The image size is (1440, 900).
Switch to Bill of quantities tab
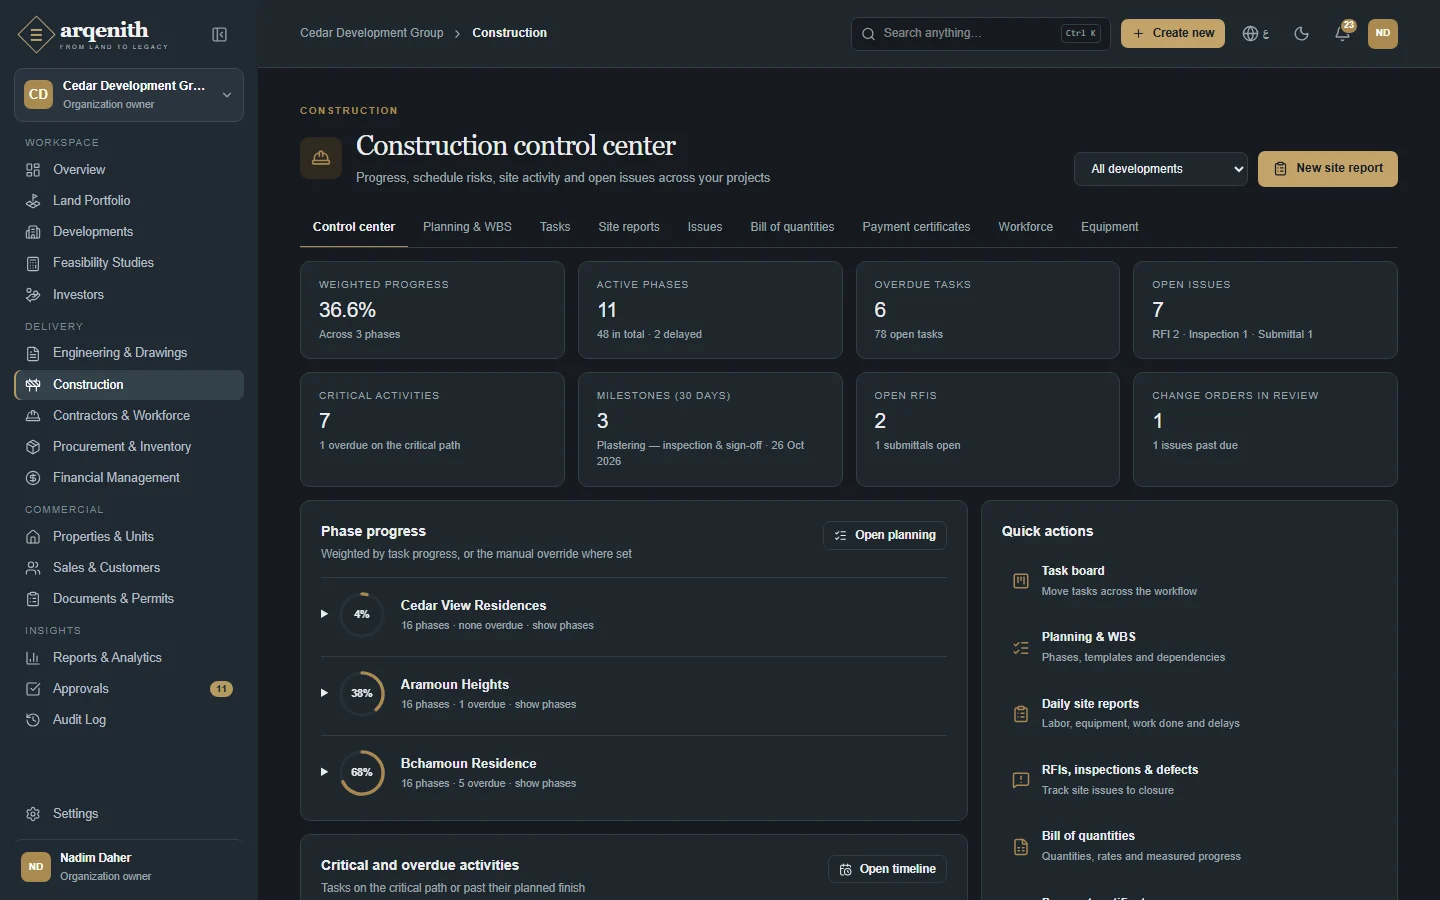pyautogui.click(x=792, y=227)
